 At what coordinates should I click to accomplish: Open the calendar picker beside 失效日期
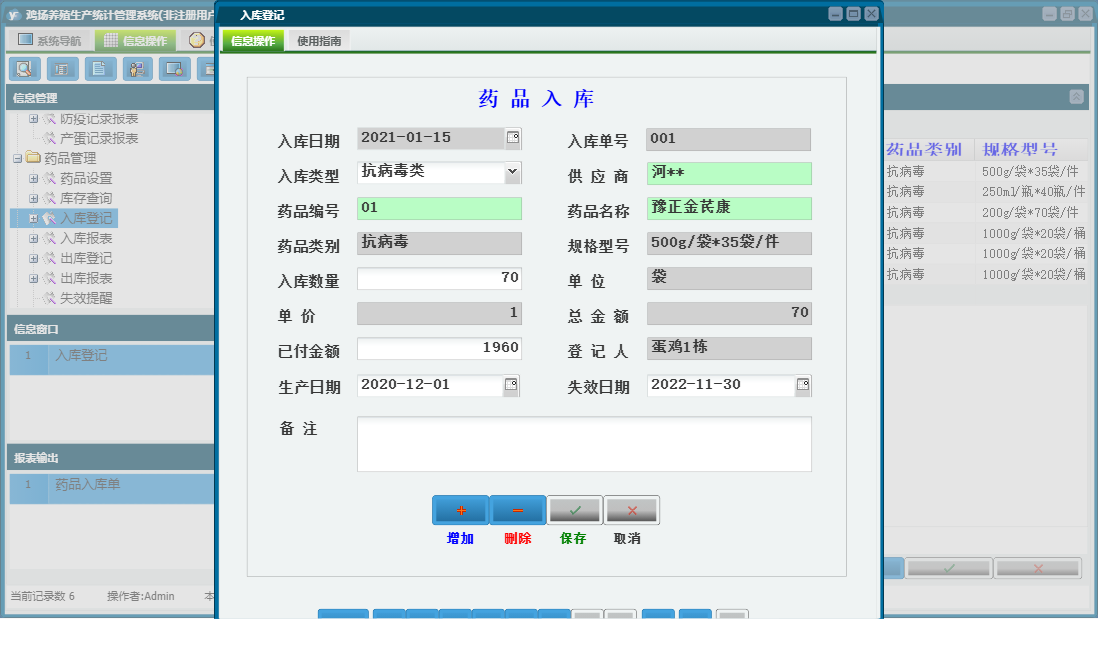(803, 384)
